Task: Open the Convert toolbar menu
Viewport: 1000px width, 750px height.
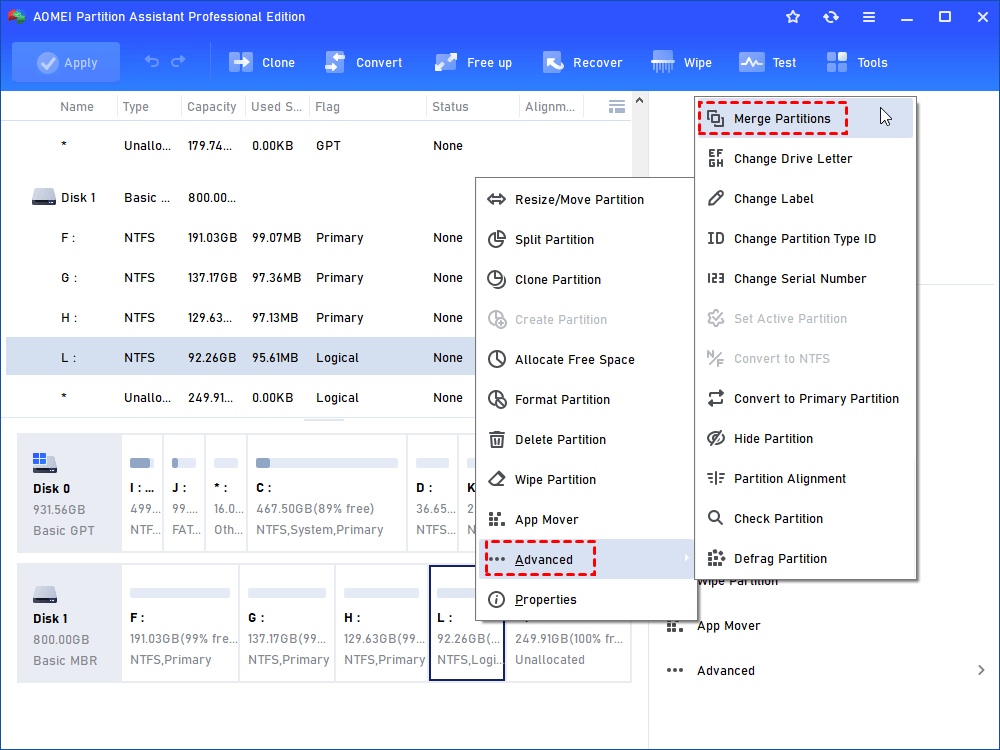Action: pyautogui.click(x=364, y=62)
